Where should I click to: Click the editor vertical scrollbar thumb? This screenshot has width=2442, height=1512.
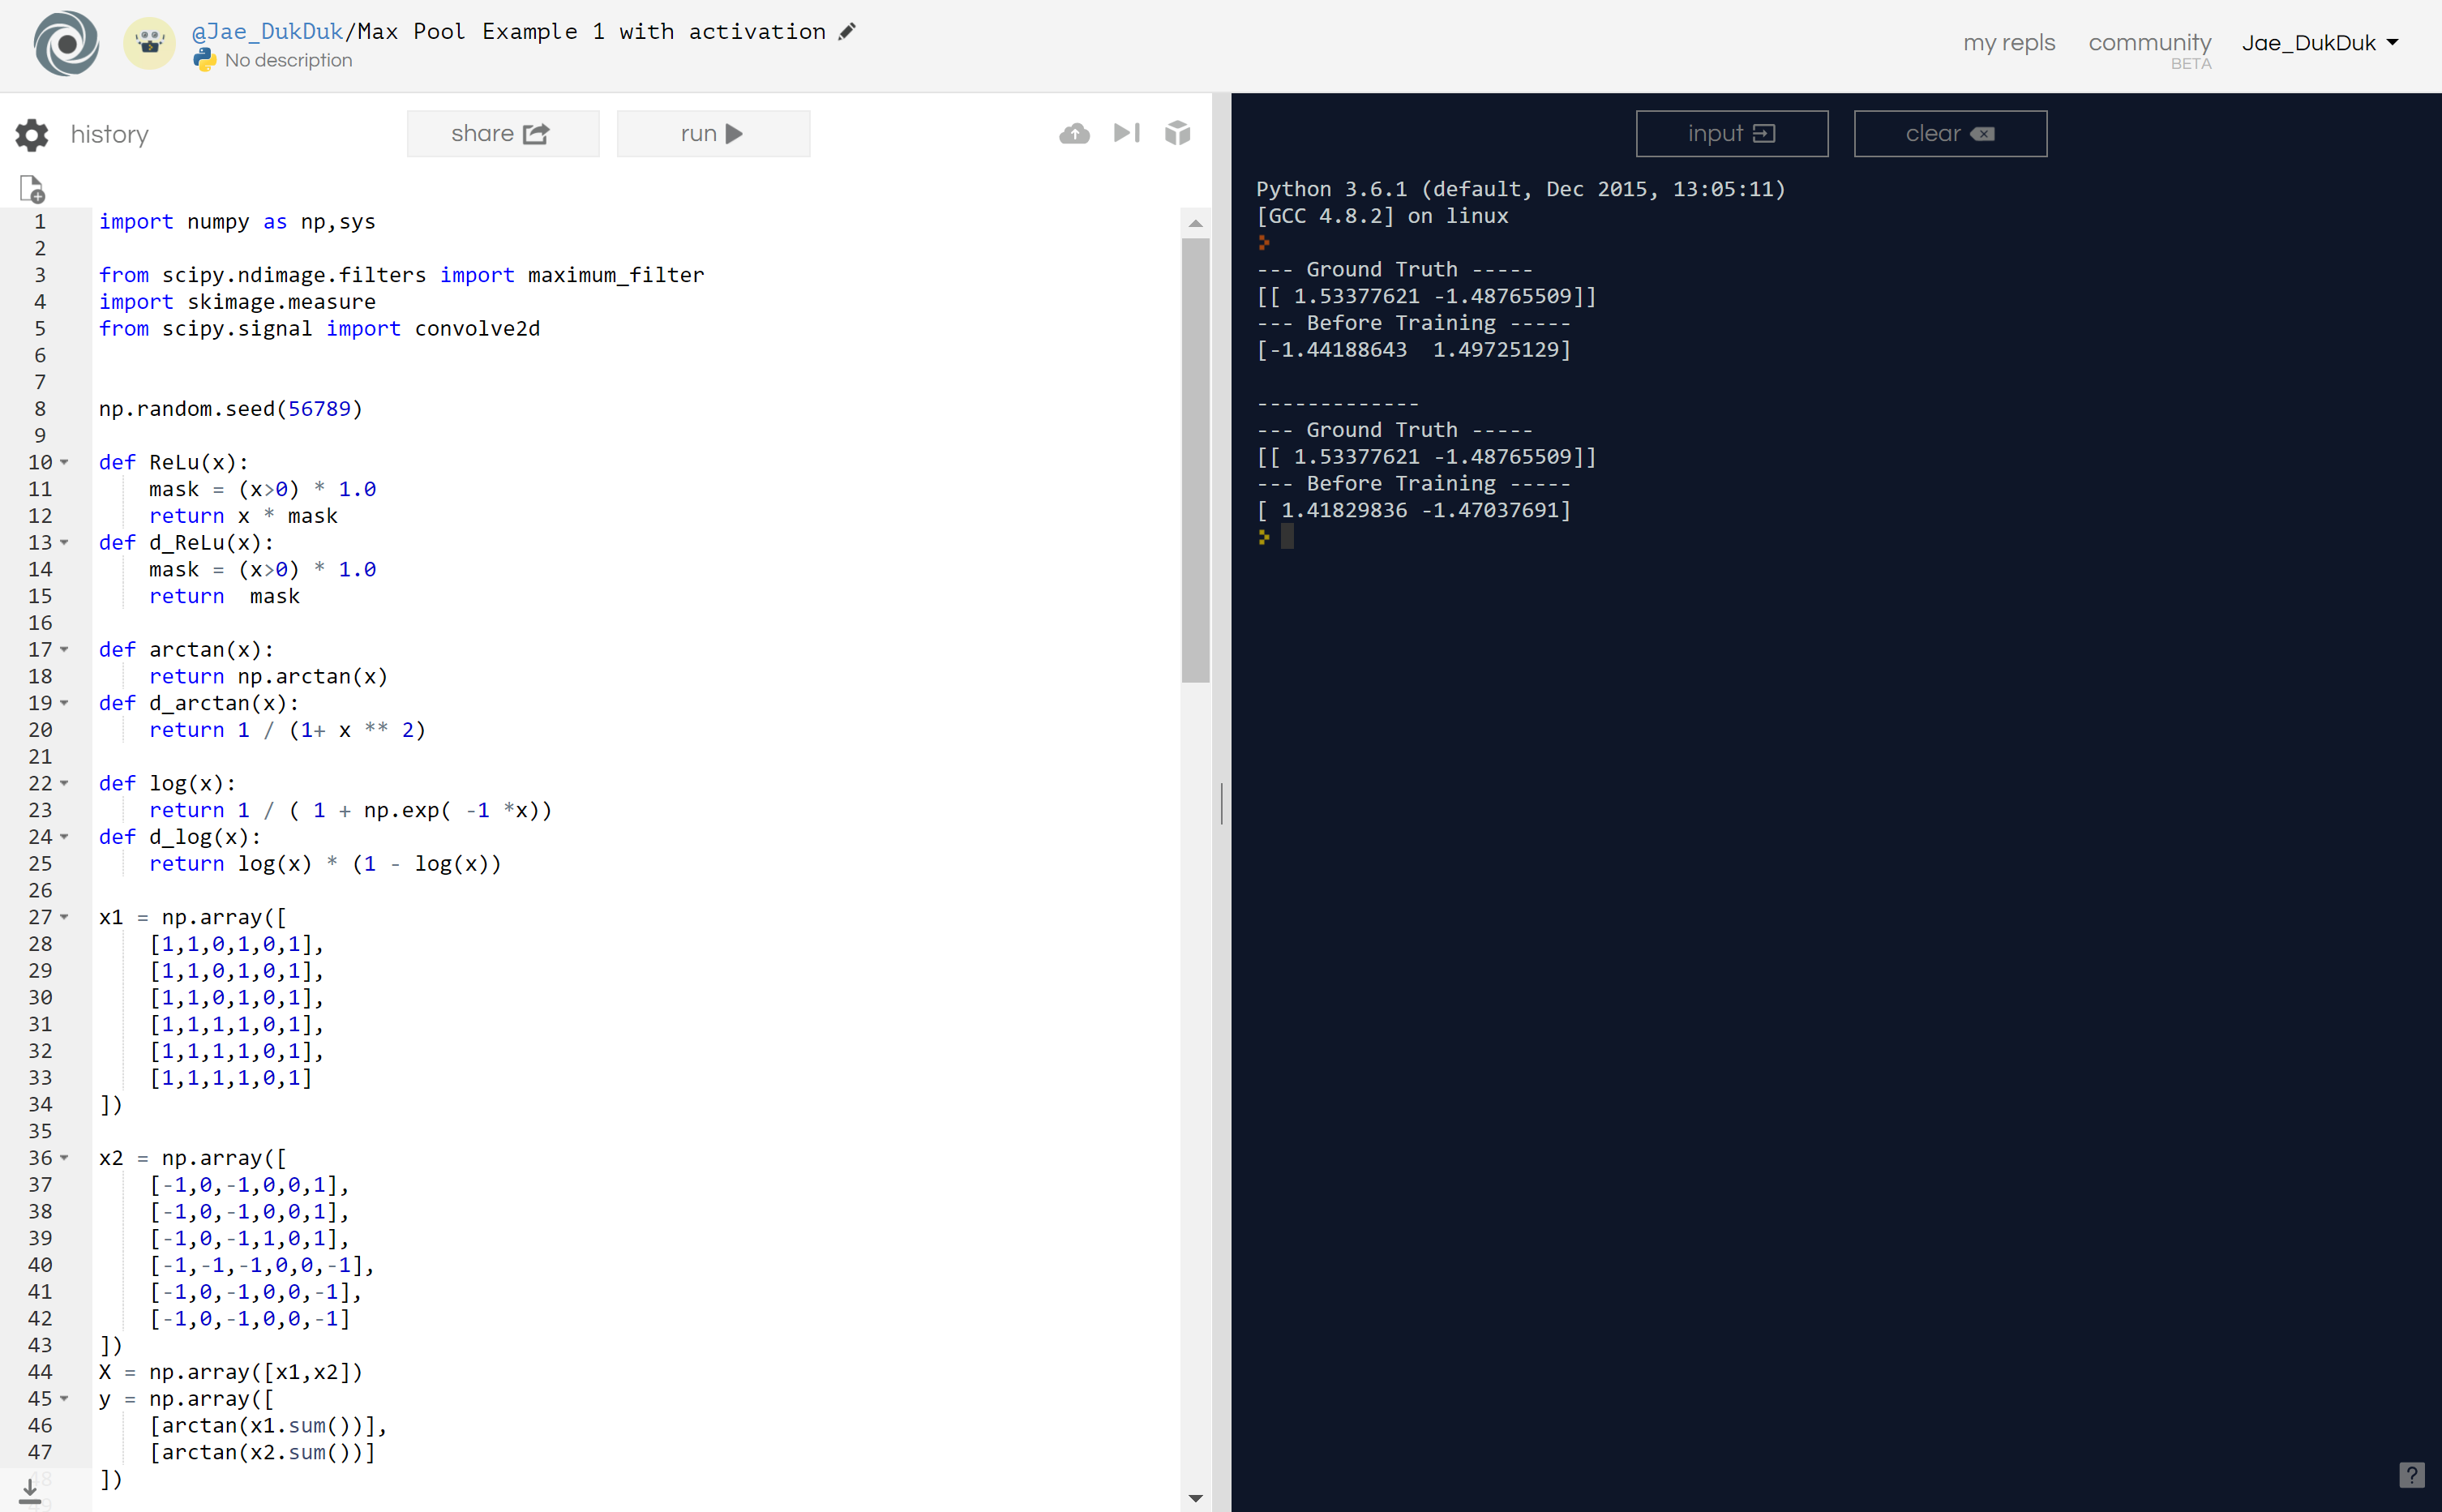[1195, 460]
